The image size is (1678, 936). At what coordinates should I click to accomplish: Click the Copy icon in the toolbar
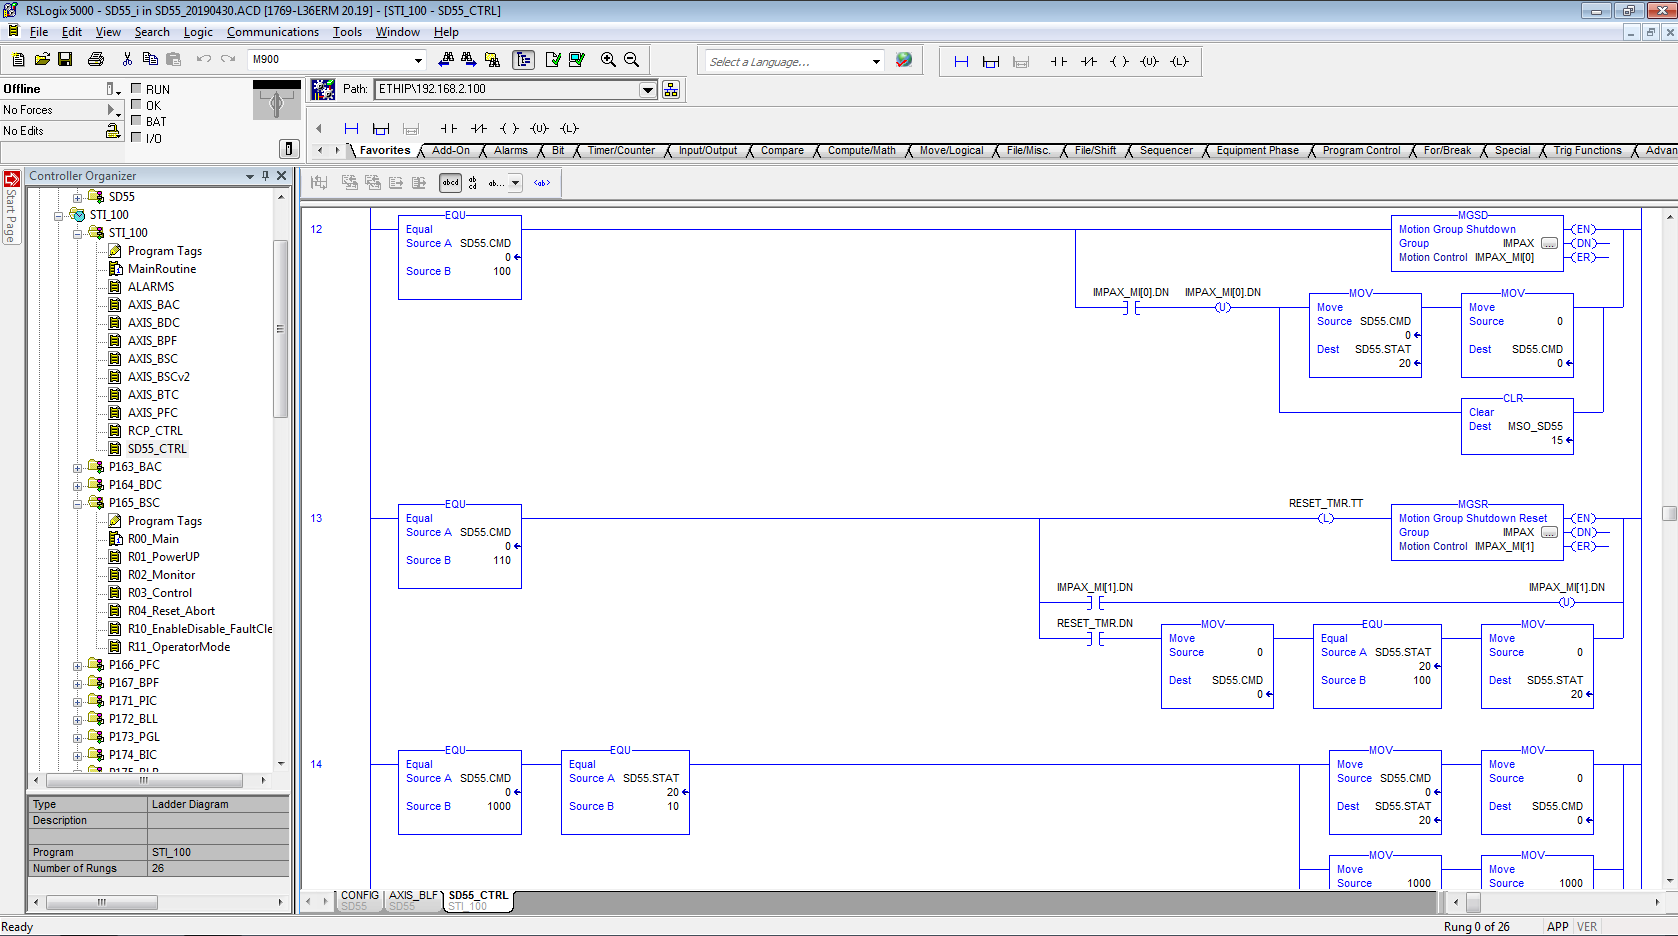150,60
